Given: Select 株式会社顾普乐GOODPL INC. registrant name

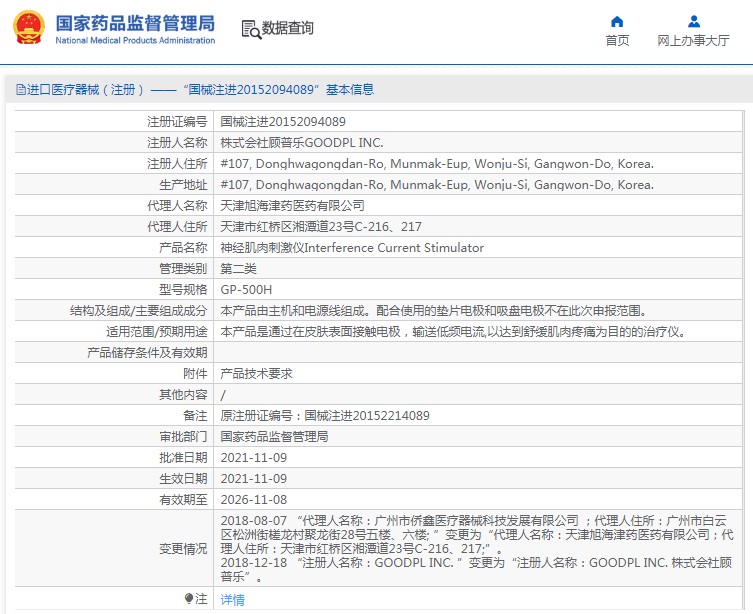Looking at the screenshot, I should (x=302, y=143).
